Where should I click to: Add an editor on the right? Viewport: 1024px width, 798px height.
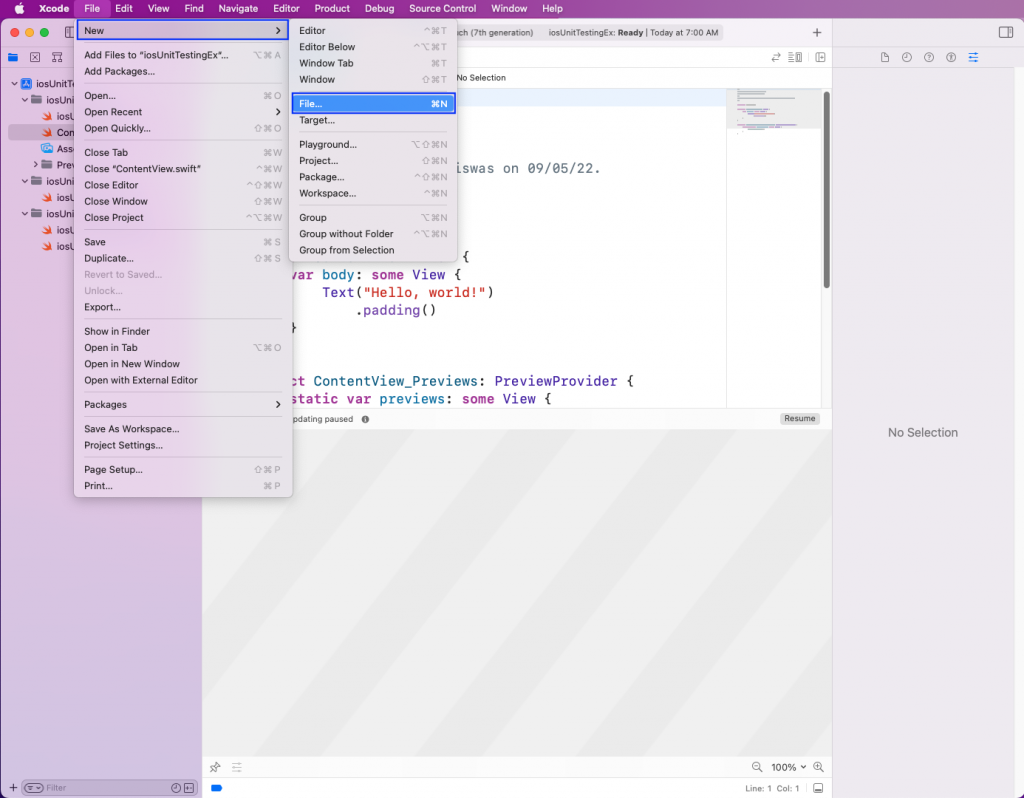(820, 57)
